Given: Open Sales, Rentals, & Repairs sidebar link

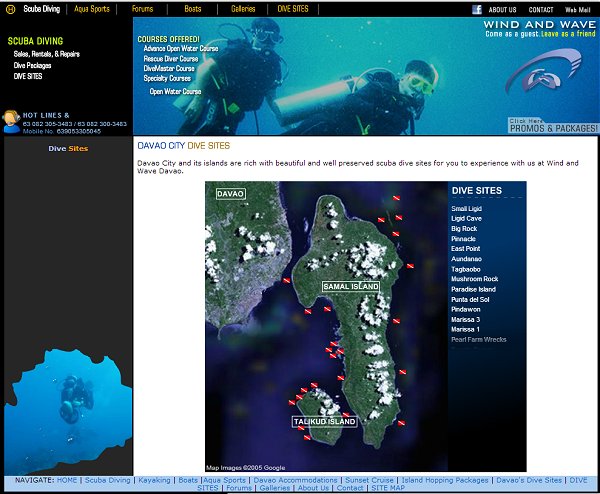Looking at the screenshot, I should pyautogui.click(x=47, y=54).
